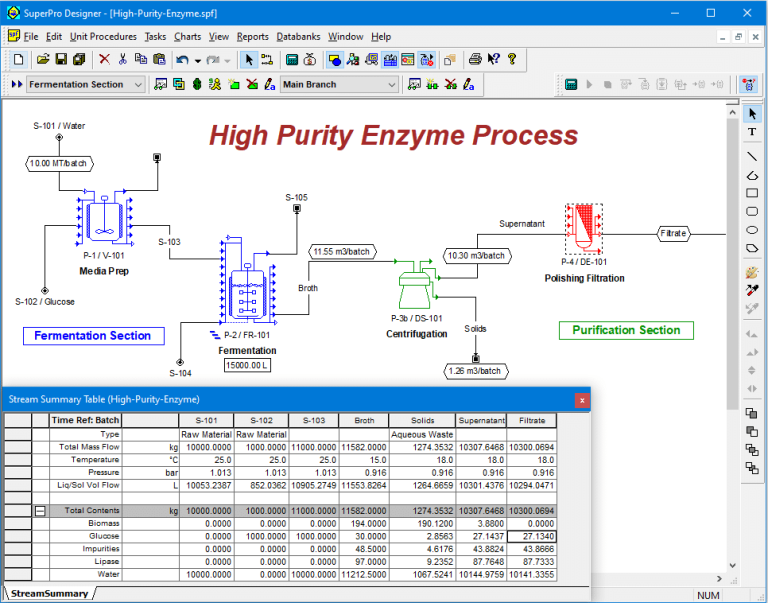Screen dimensions: 768x603
Task: Open the Main Branch dropdown
Action: click(339, 84)
